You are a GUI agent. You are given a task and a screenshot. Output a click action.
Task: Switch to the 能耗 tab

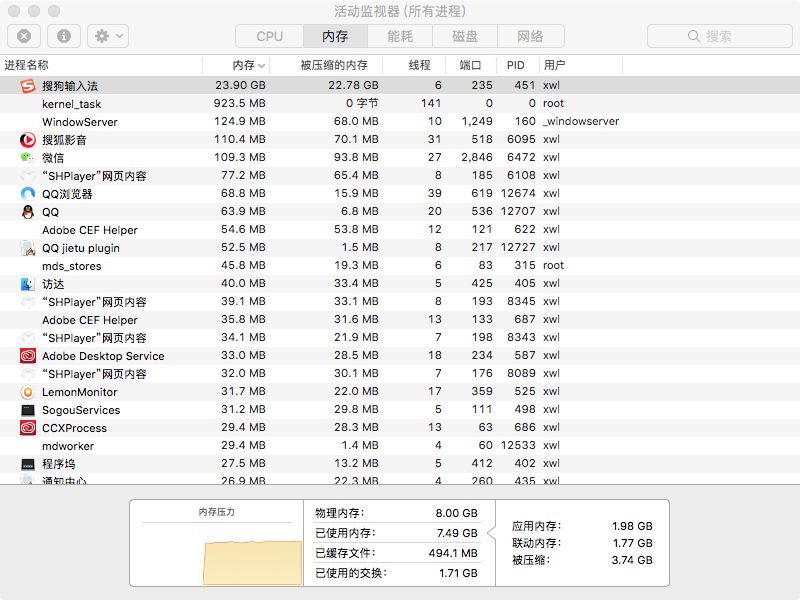(x=400, y=36)
